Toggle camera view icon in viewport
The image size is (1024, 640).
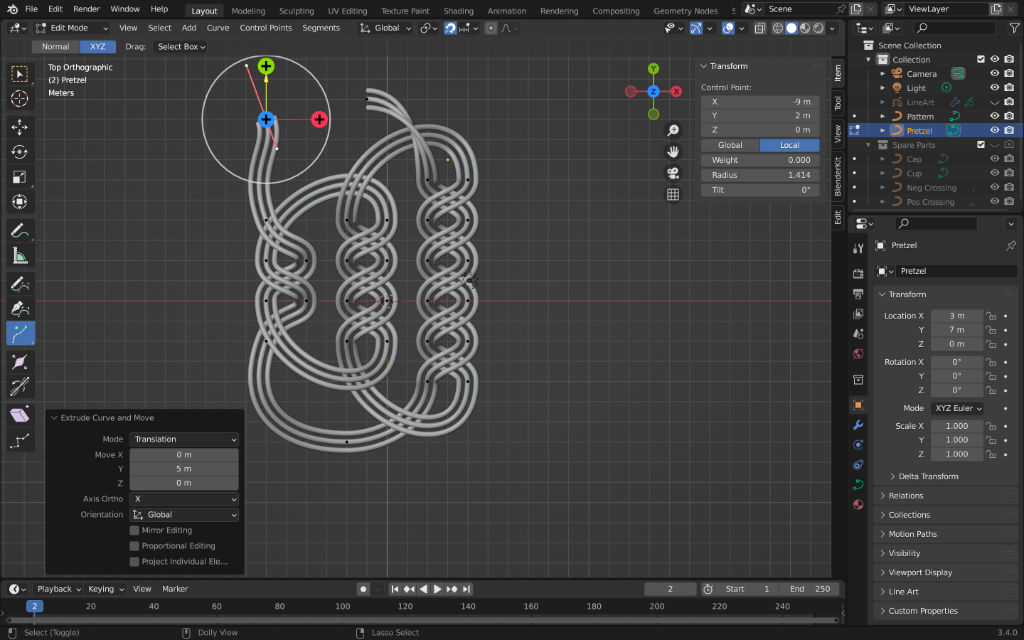pos(673,173)
